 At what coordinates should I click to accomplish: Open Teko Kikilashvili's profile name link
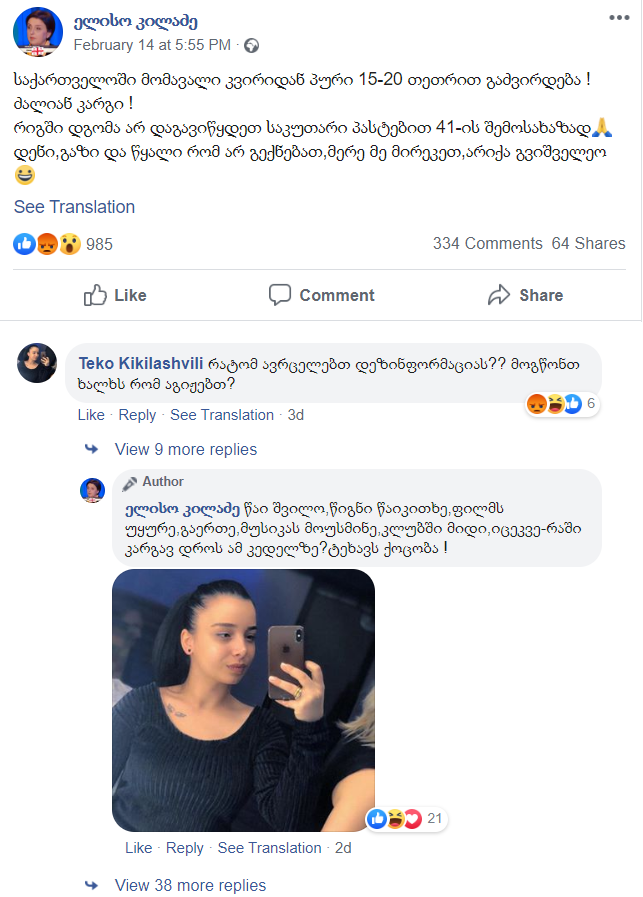[x=141, y=364]
